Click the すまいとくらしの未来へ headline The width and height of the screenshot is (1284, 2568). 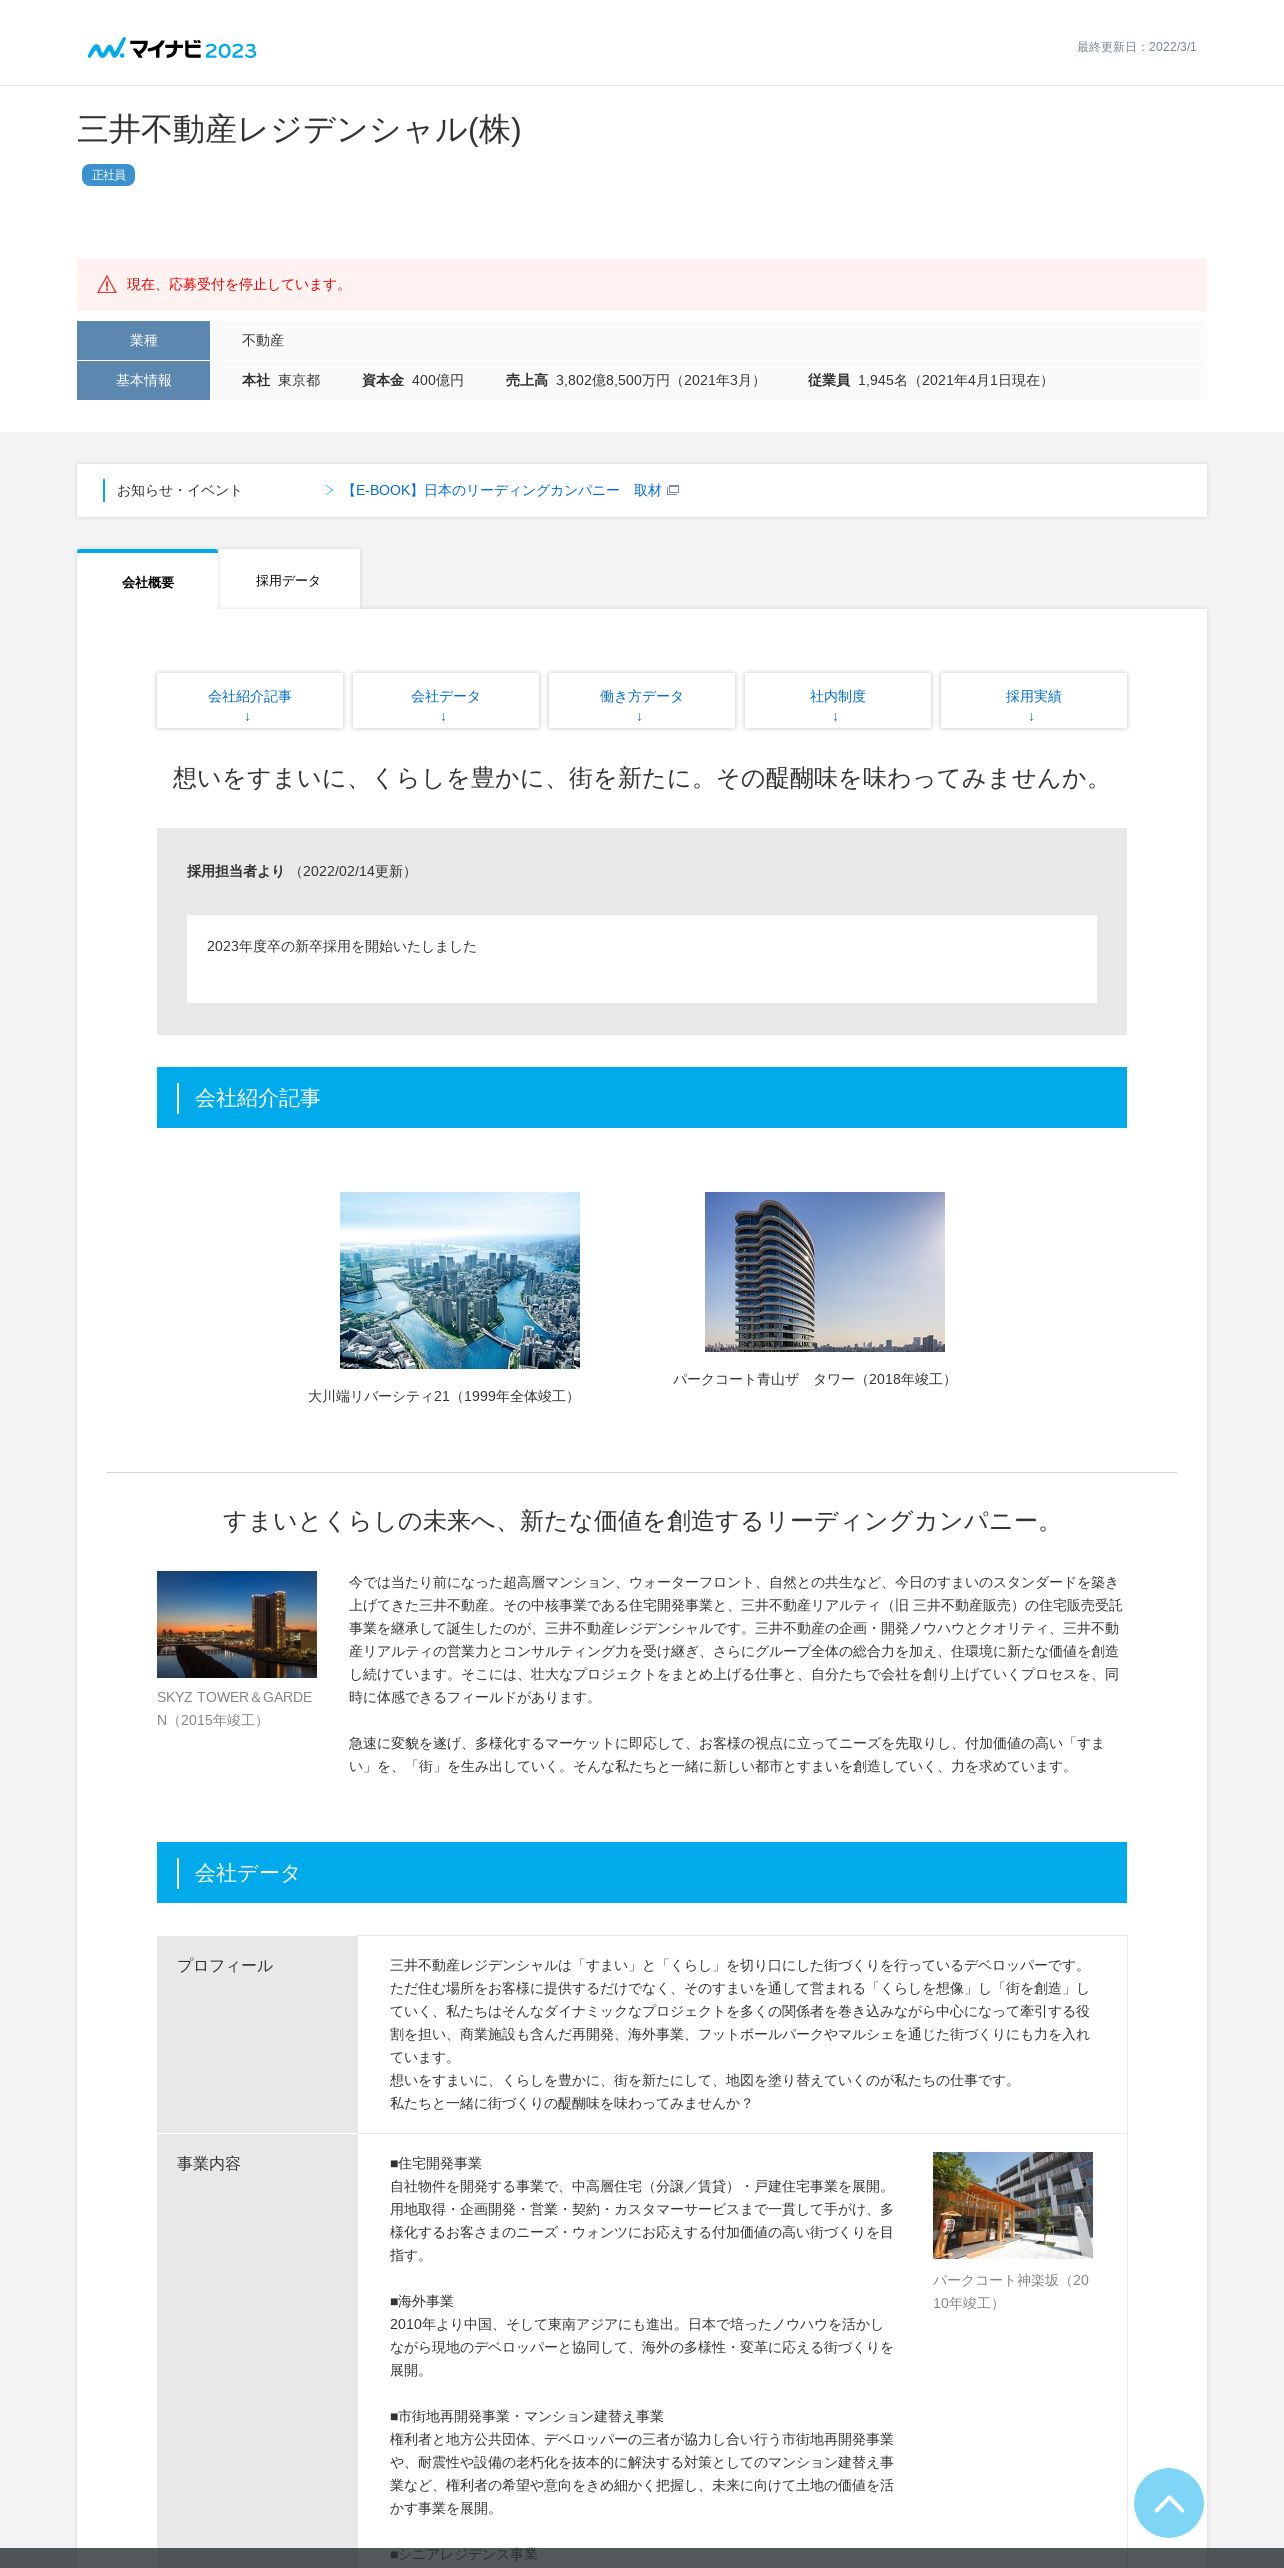(x=642, y=1521)
